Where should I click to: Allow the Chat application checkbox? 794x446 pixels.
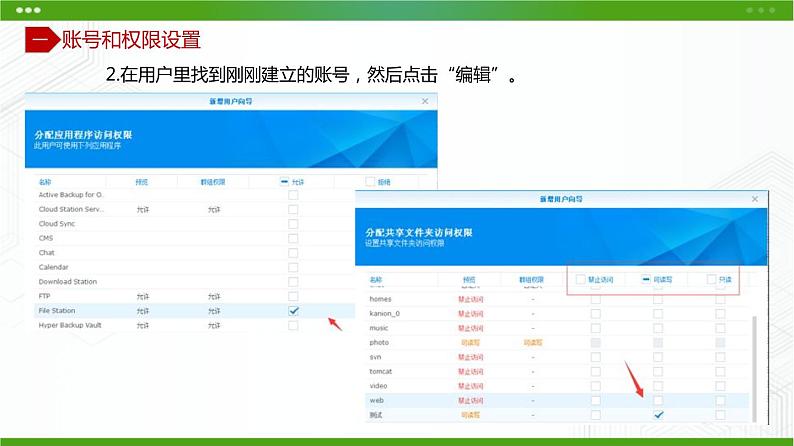(x=293, y=253)
